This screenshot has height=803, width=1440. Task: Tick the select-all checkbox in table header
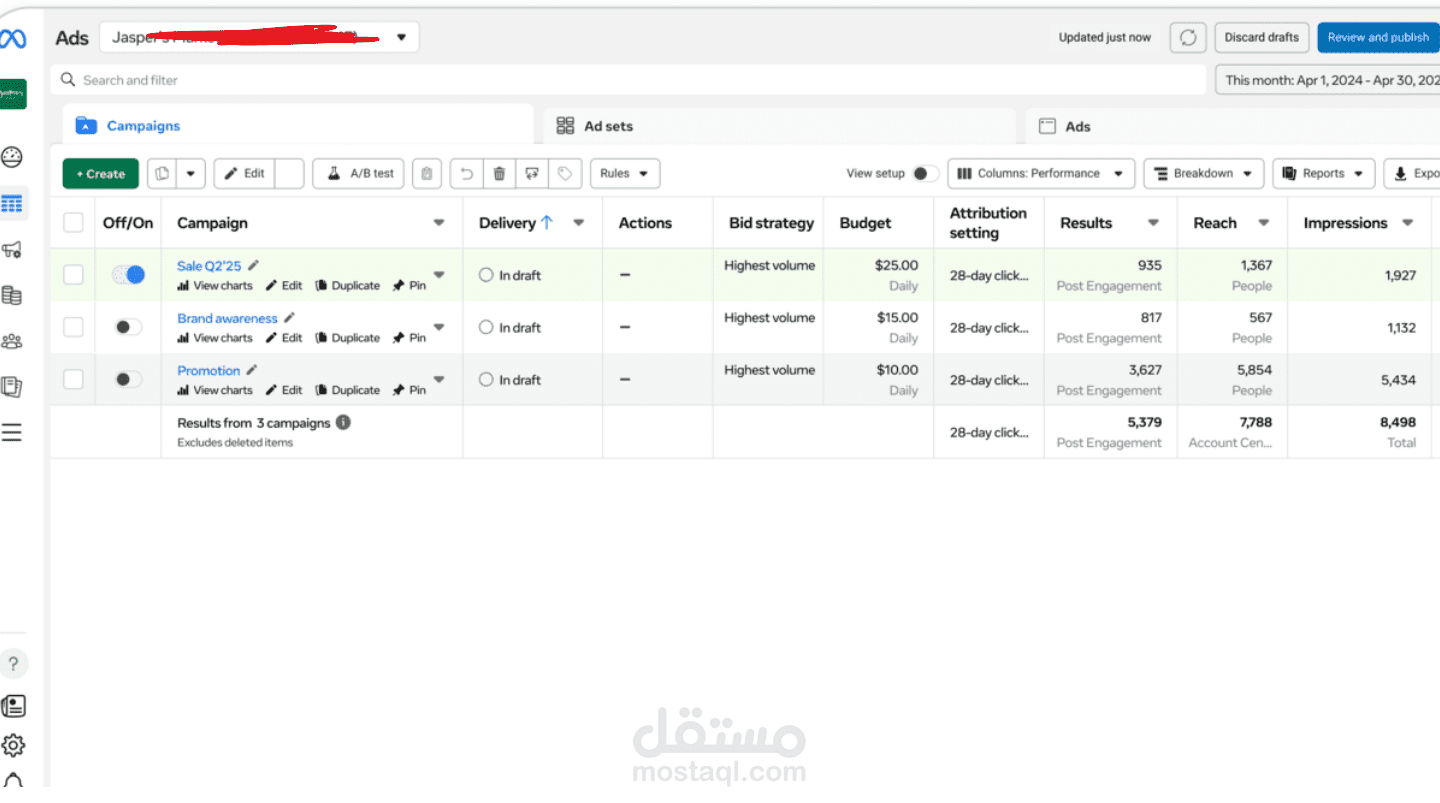pos(73,222)
